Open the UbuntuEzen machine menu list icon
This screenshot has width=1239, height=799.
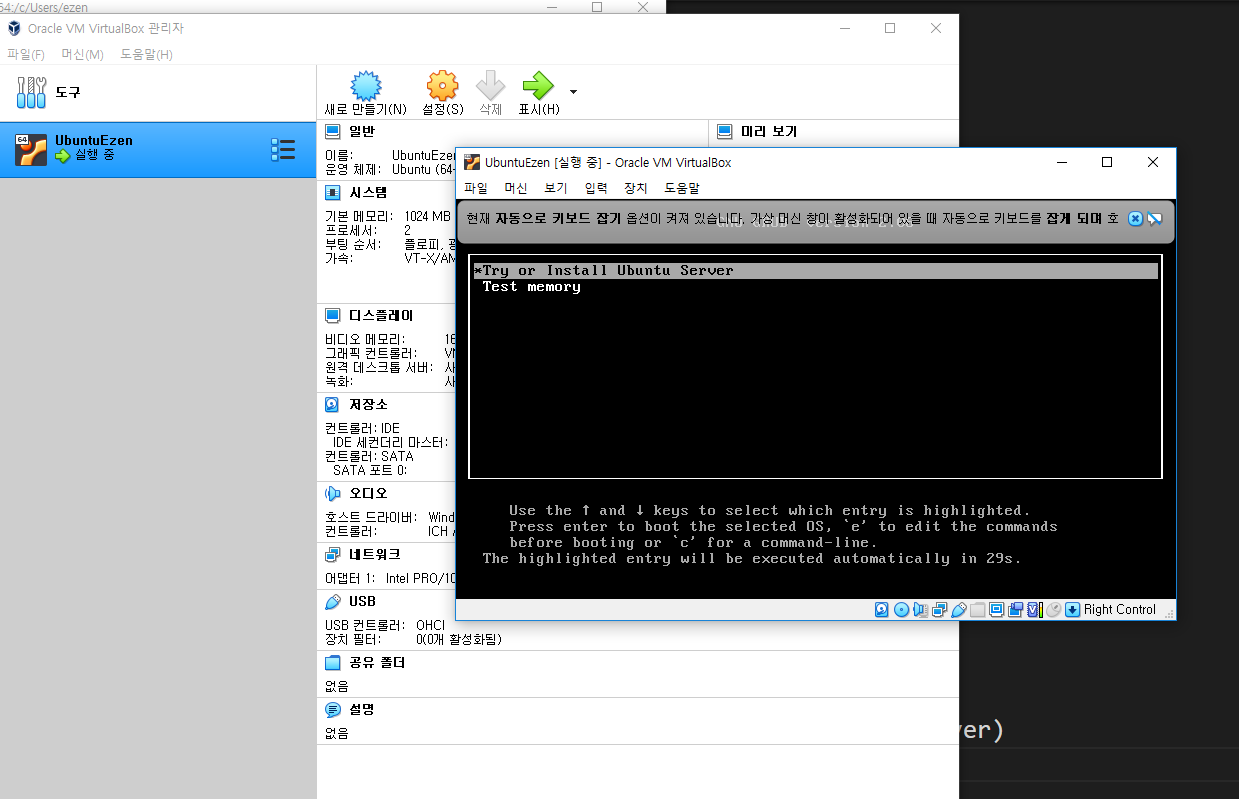pyautogui.click(x=283, y=150)
